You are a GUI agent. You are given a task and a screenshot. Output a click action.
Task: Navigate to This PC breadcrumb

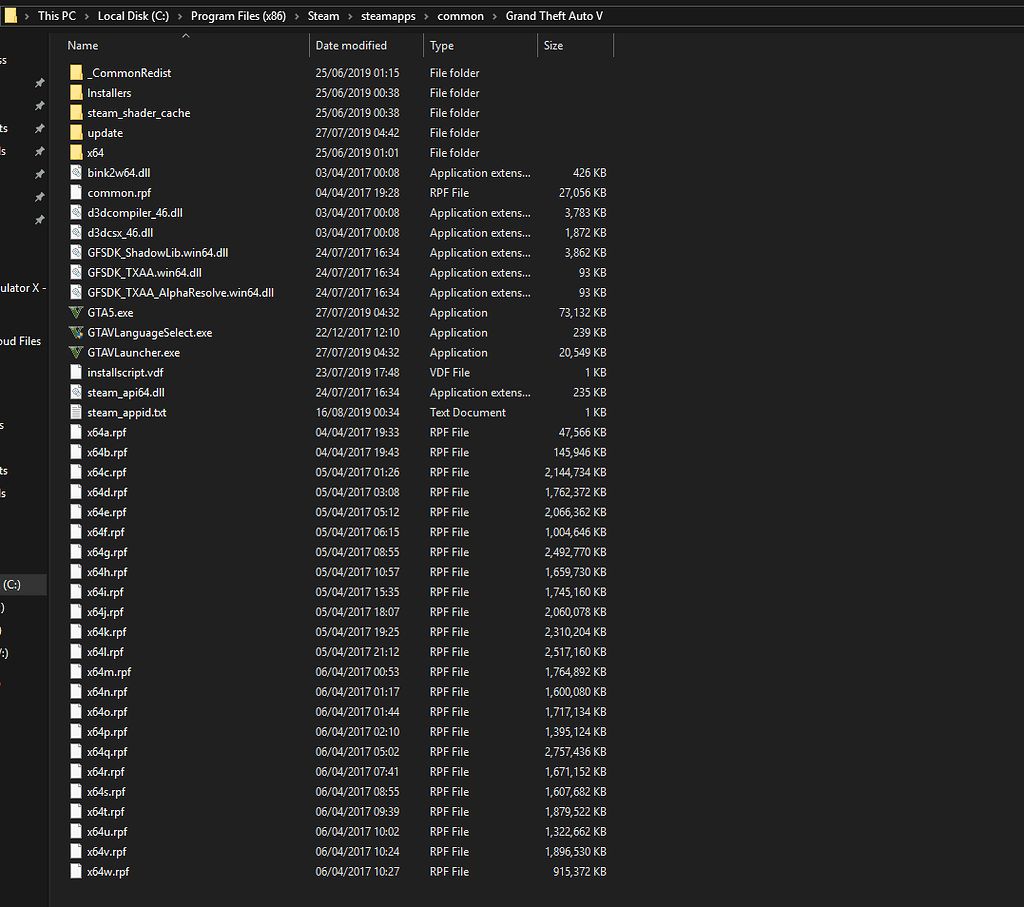[57, 16]
